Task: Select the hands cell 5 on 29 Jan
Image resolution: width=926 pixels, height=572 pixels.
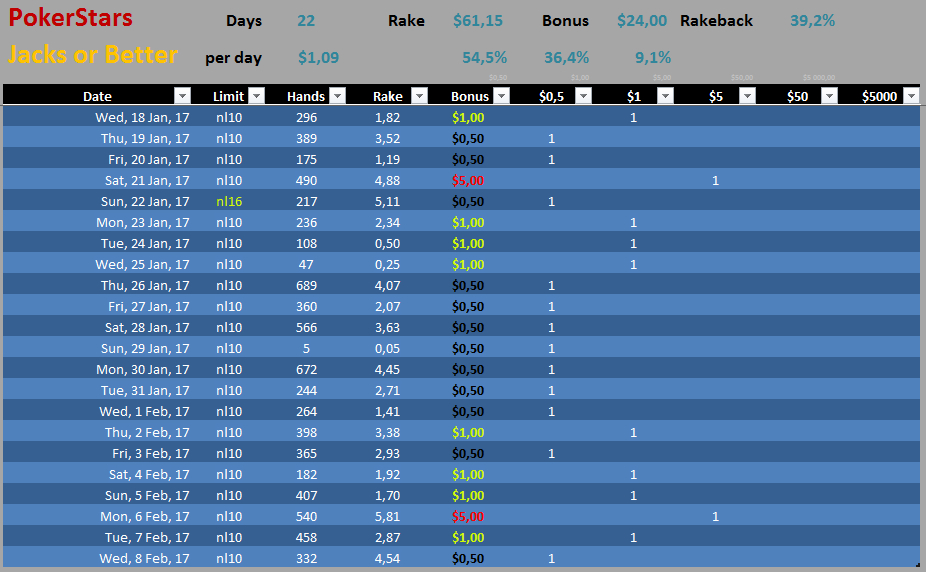Action: 307,348
